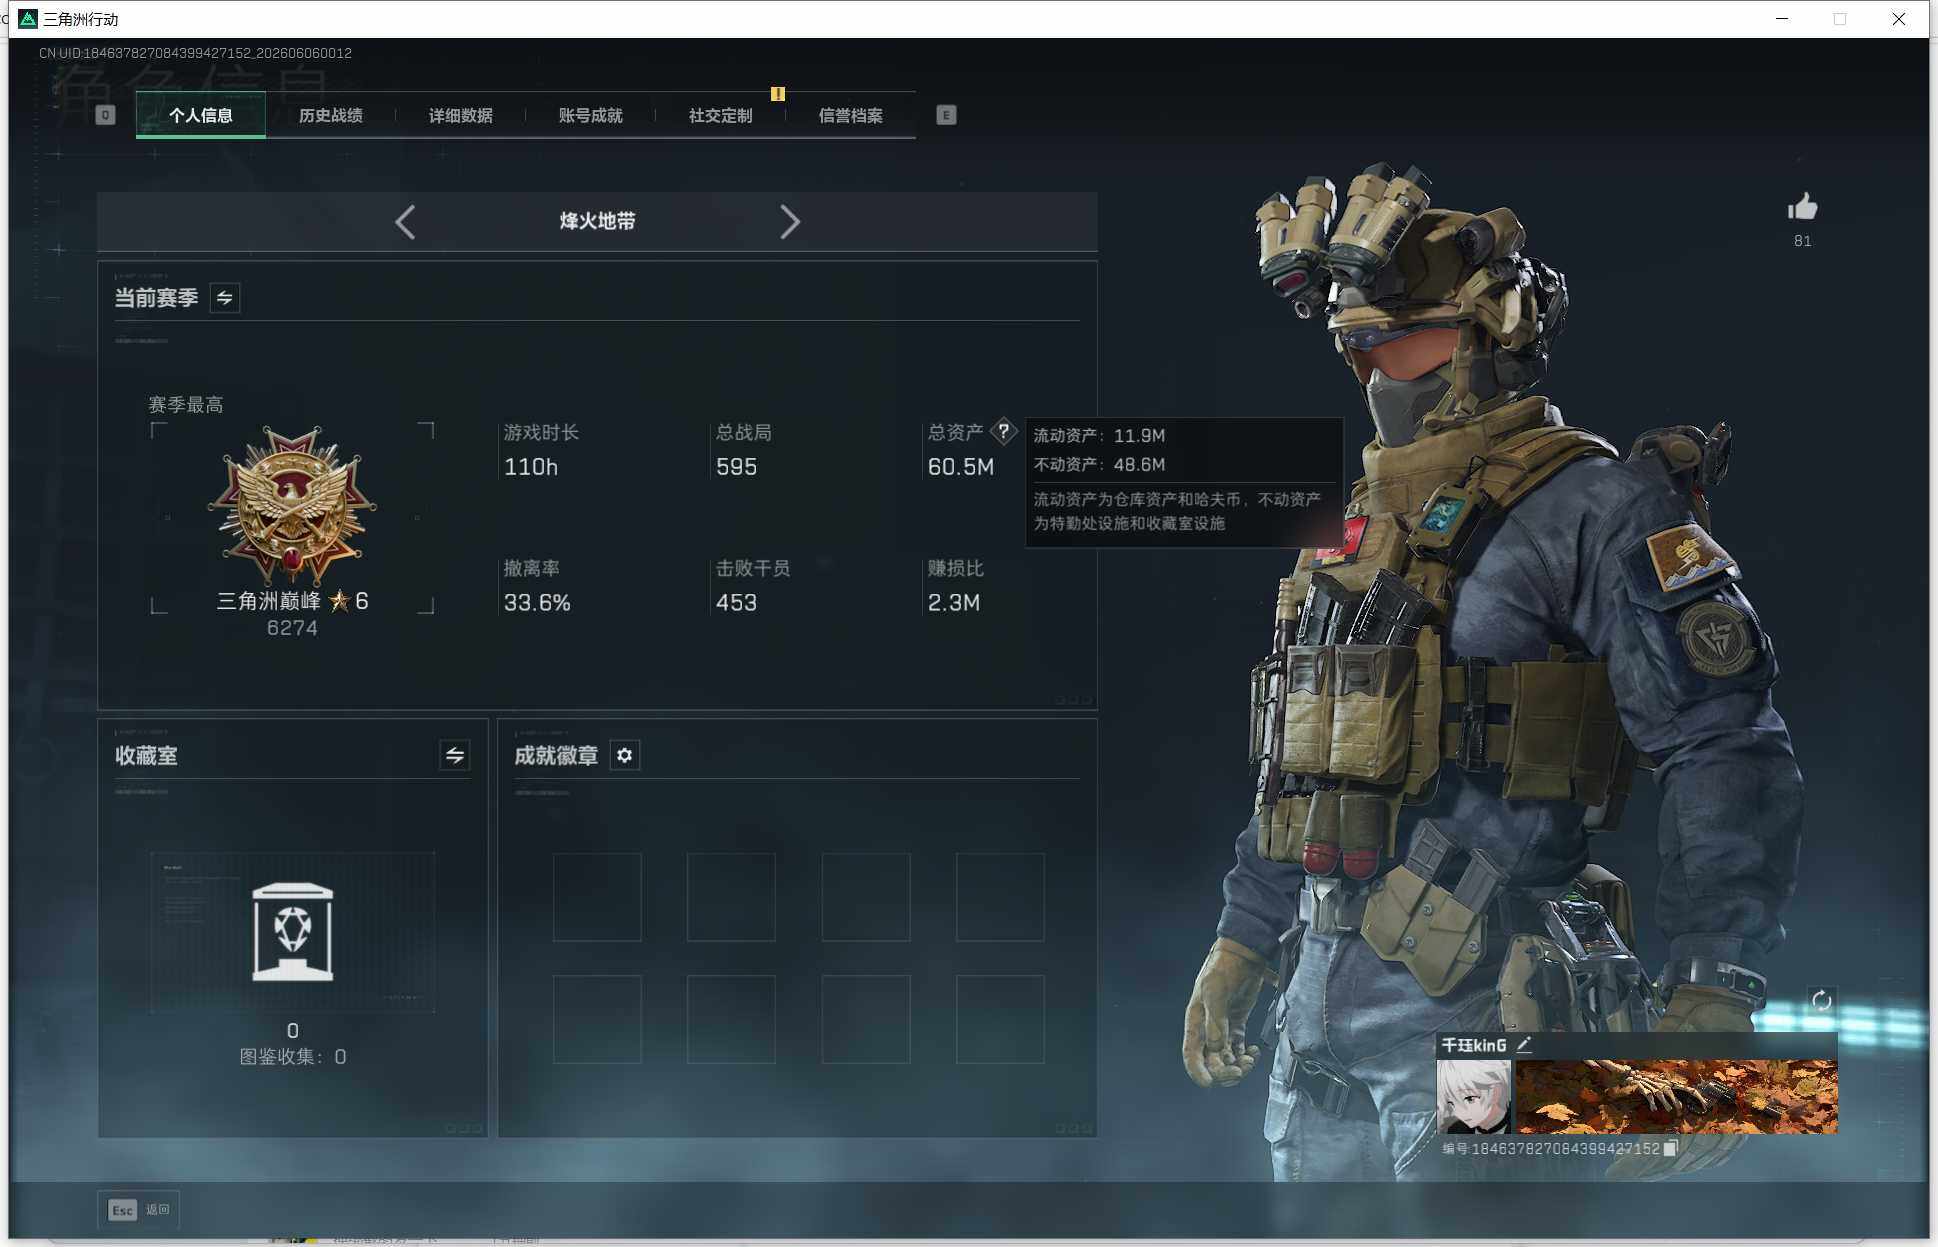Toggle the 收藏室 swap icon
1938x1247 pixels.
pos(455,755)
